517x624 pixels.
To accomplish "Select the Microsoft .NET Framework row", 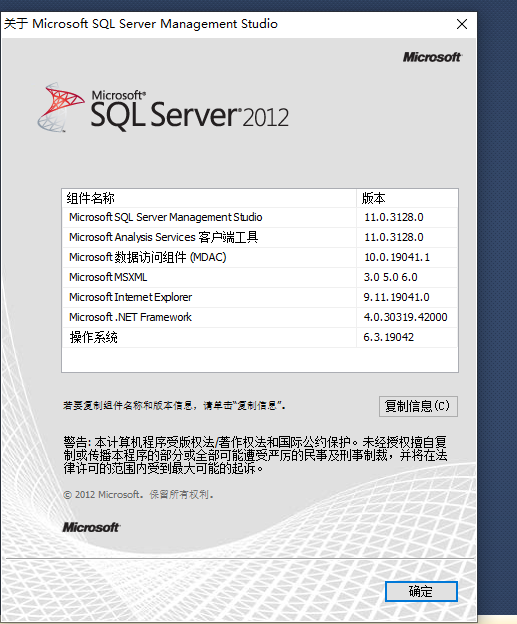I will pos(260,317).
